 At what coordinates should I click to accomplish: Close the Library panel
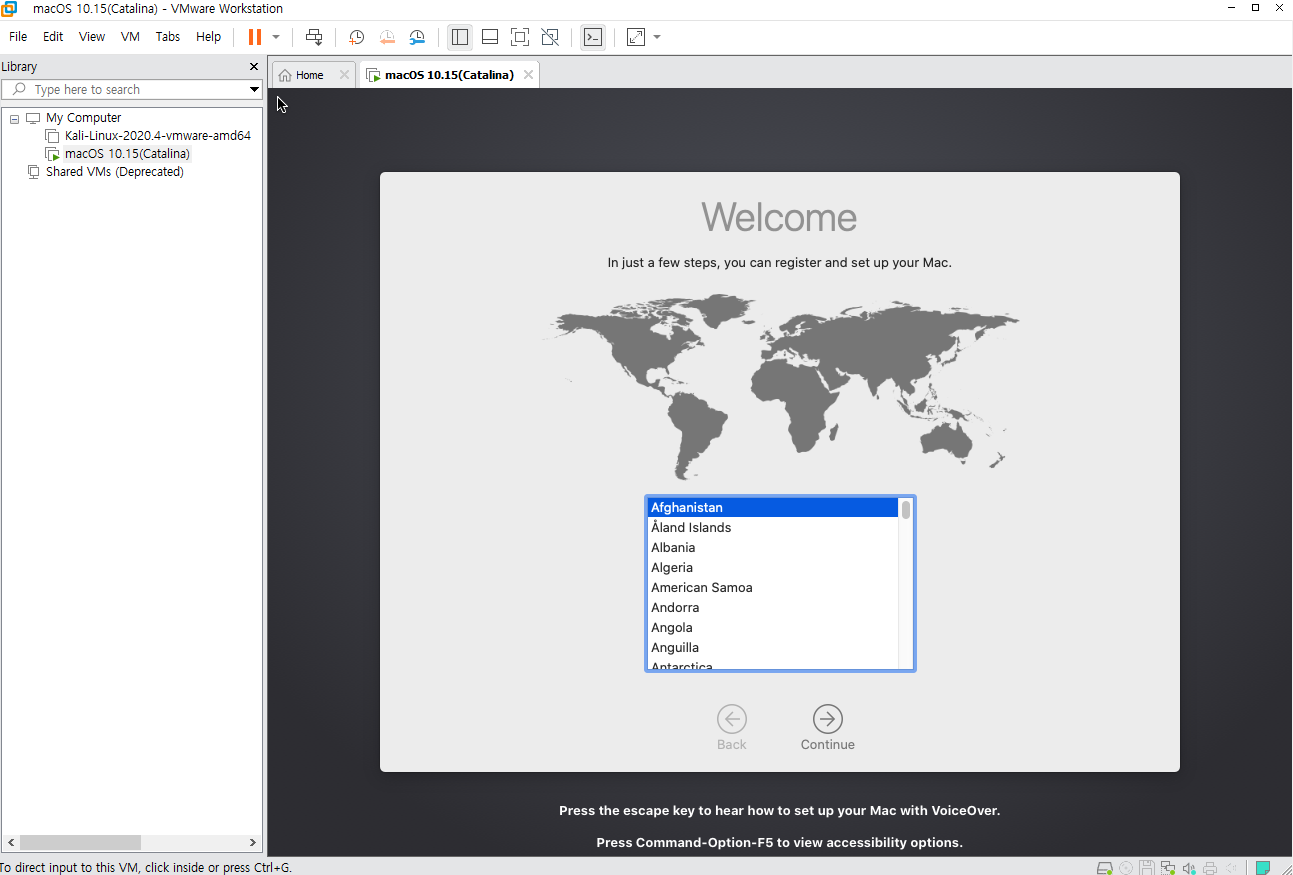coord(253,67)
